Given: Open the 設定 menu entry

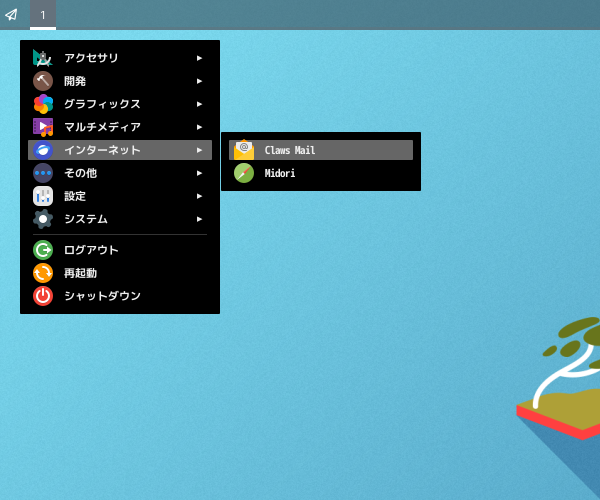Looking at the screenshot, I should [x=120, y=196].
